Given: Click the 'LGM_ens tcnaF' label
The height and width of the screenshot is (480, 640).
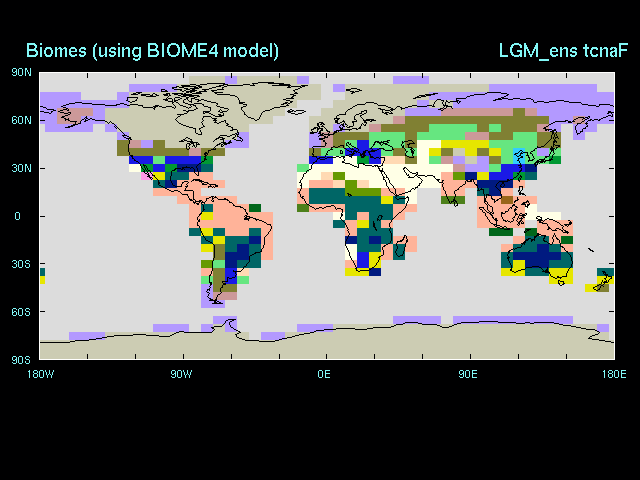Looking at the screenshot, I should 563,51.
